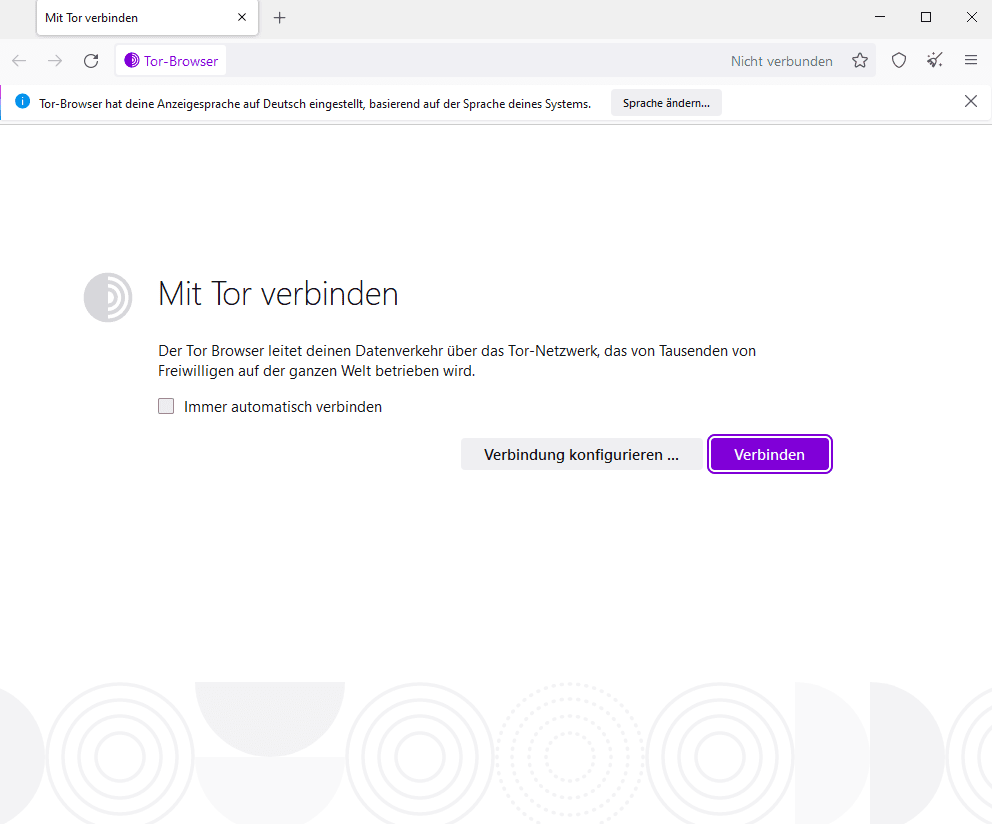
Task: Enable Immer automatisch verbinden checkbox
Action: click(x=166, y=406)
